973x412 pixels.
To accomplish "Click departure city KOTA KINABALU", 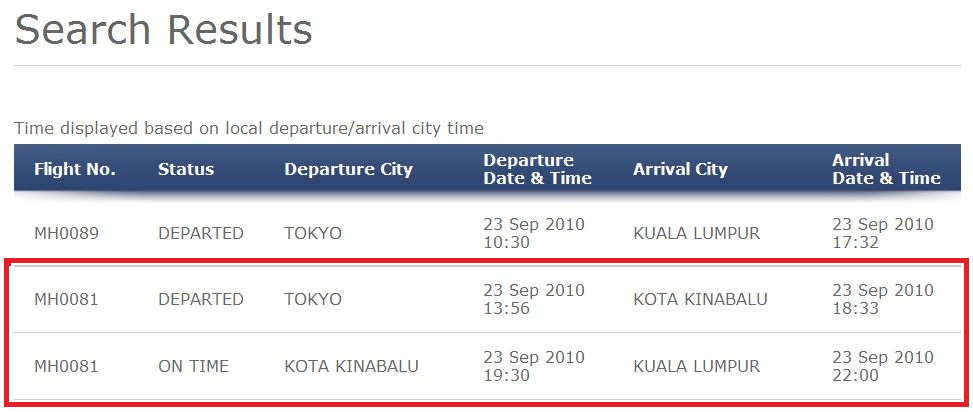I will click(x=351, y=367).
